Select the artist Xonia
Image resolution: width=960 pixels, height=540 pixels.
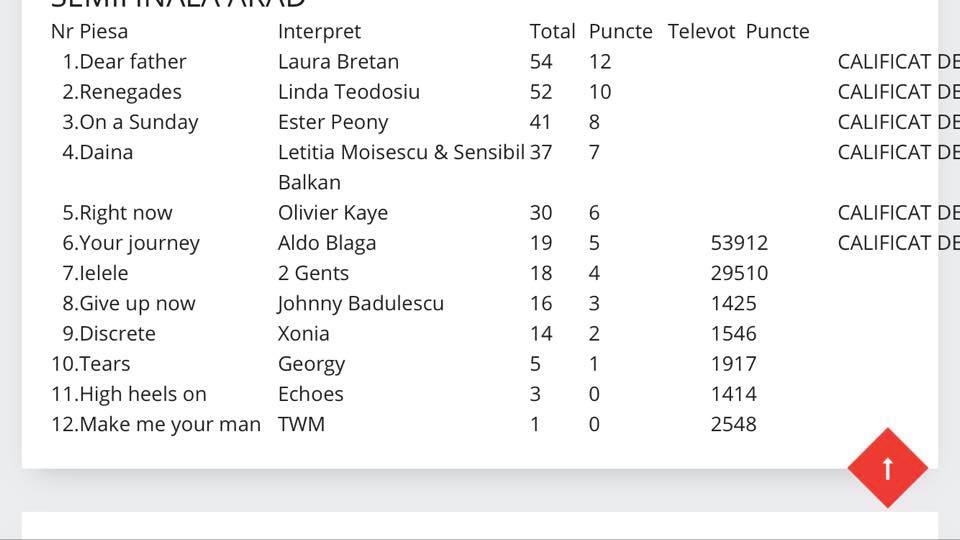303,333
